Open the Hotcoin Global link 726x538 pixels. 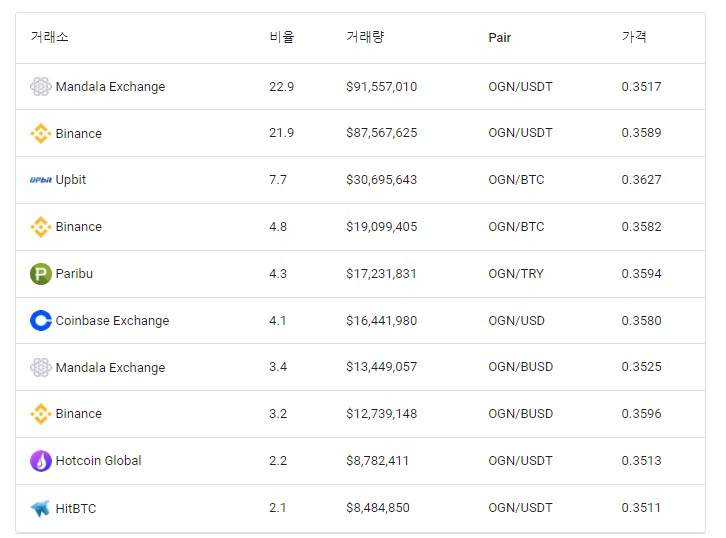pos(99,461)
